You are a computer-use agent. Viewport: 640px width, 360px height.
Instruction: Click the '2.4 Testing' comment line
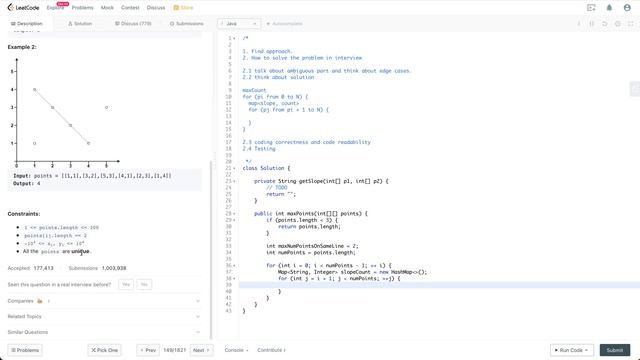[259, 149]
